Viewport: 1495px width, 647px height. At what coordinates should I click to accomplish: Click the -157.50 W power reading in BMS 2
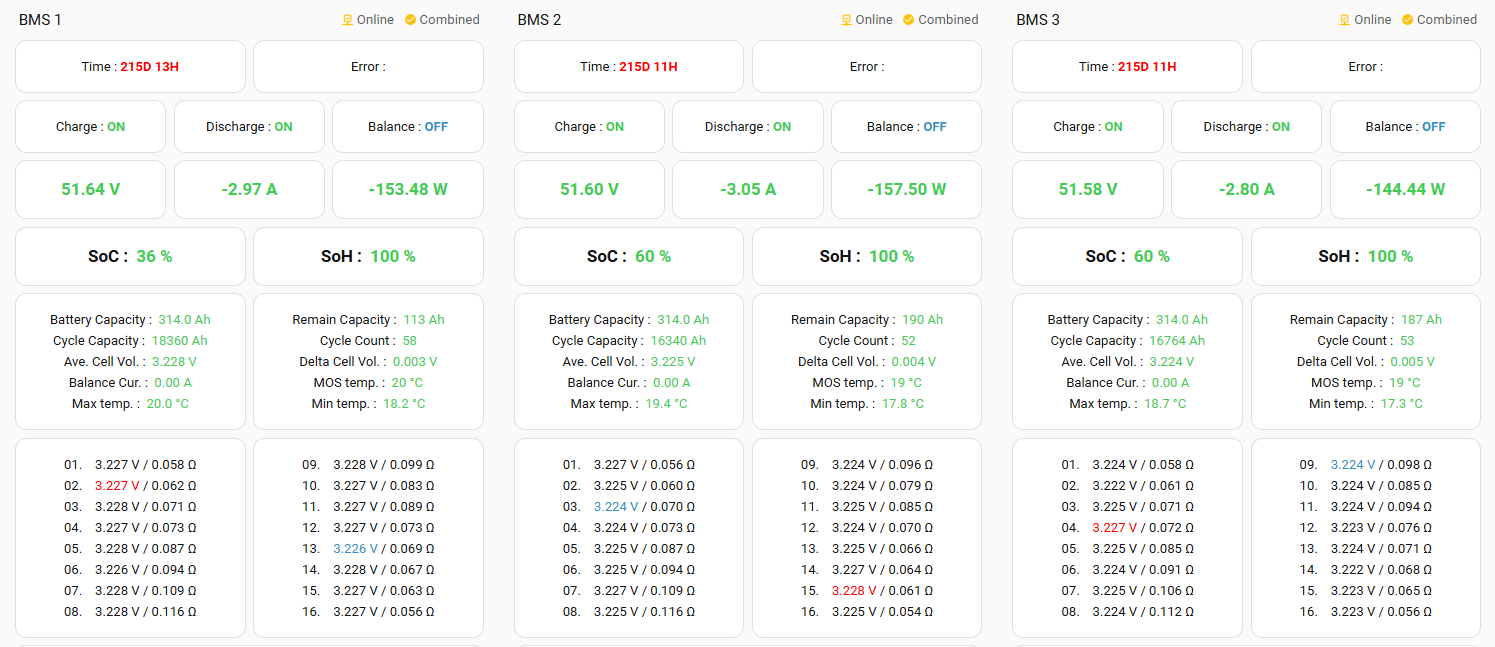point(906,189)
